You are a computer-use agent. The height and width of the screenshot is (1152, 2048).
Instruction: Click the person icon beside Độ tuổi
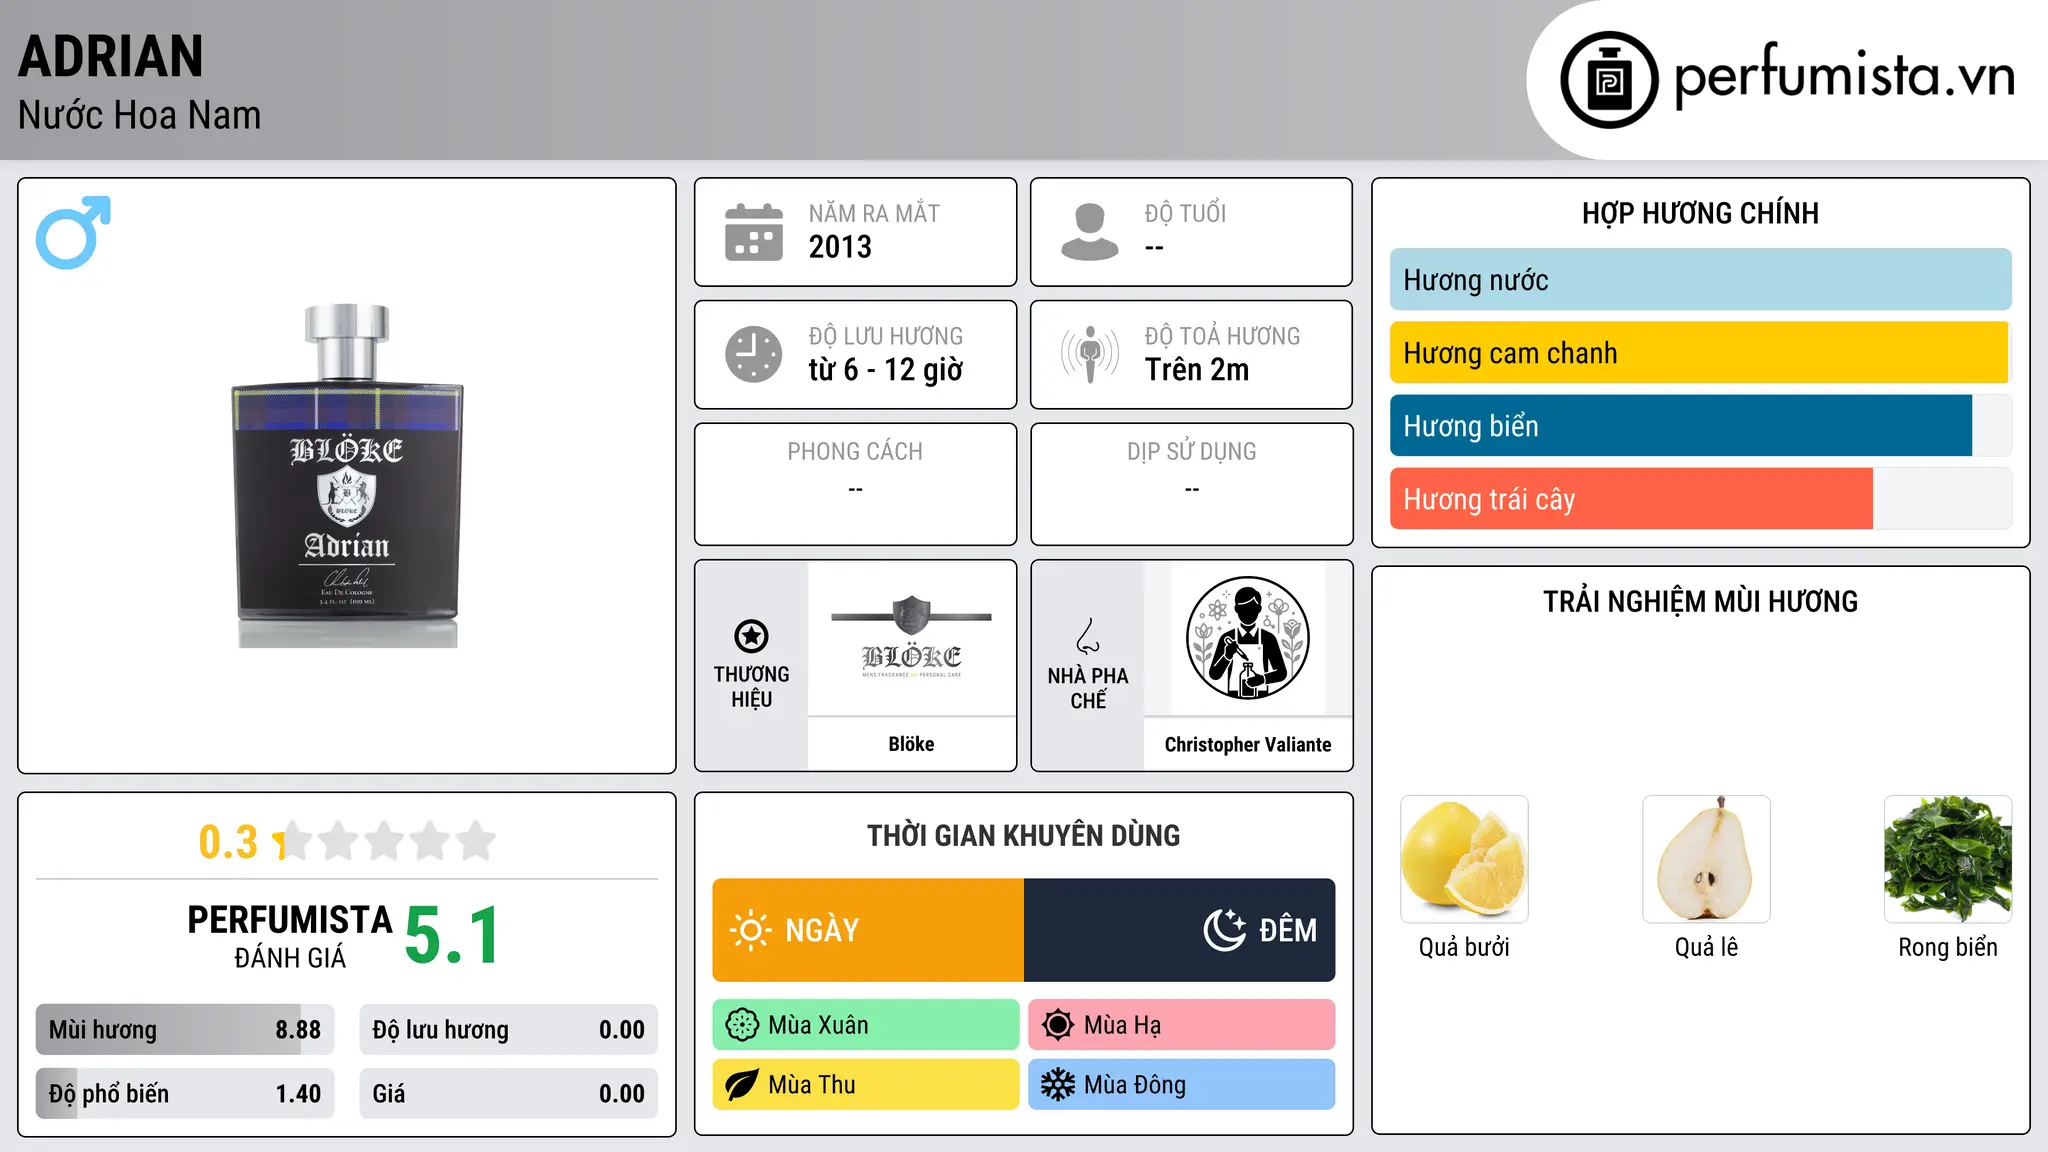(1090, 232)
